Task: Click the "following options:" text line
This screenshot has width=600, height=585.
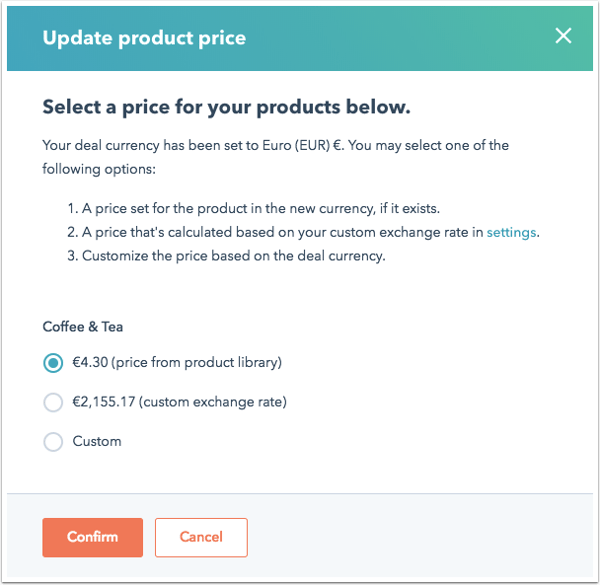Action: (99, 169)
